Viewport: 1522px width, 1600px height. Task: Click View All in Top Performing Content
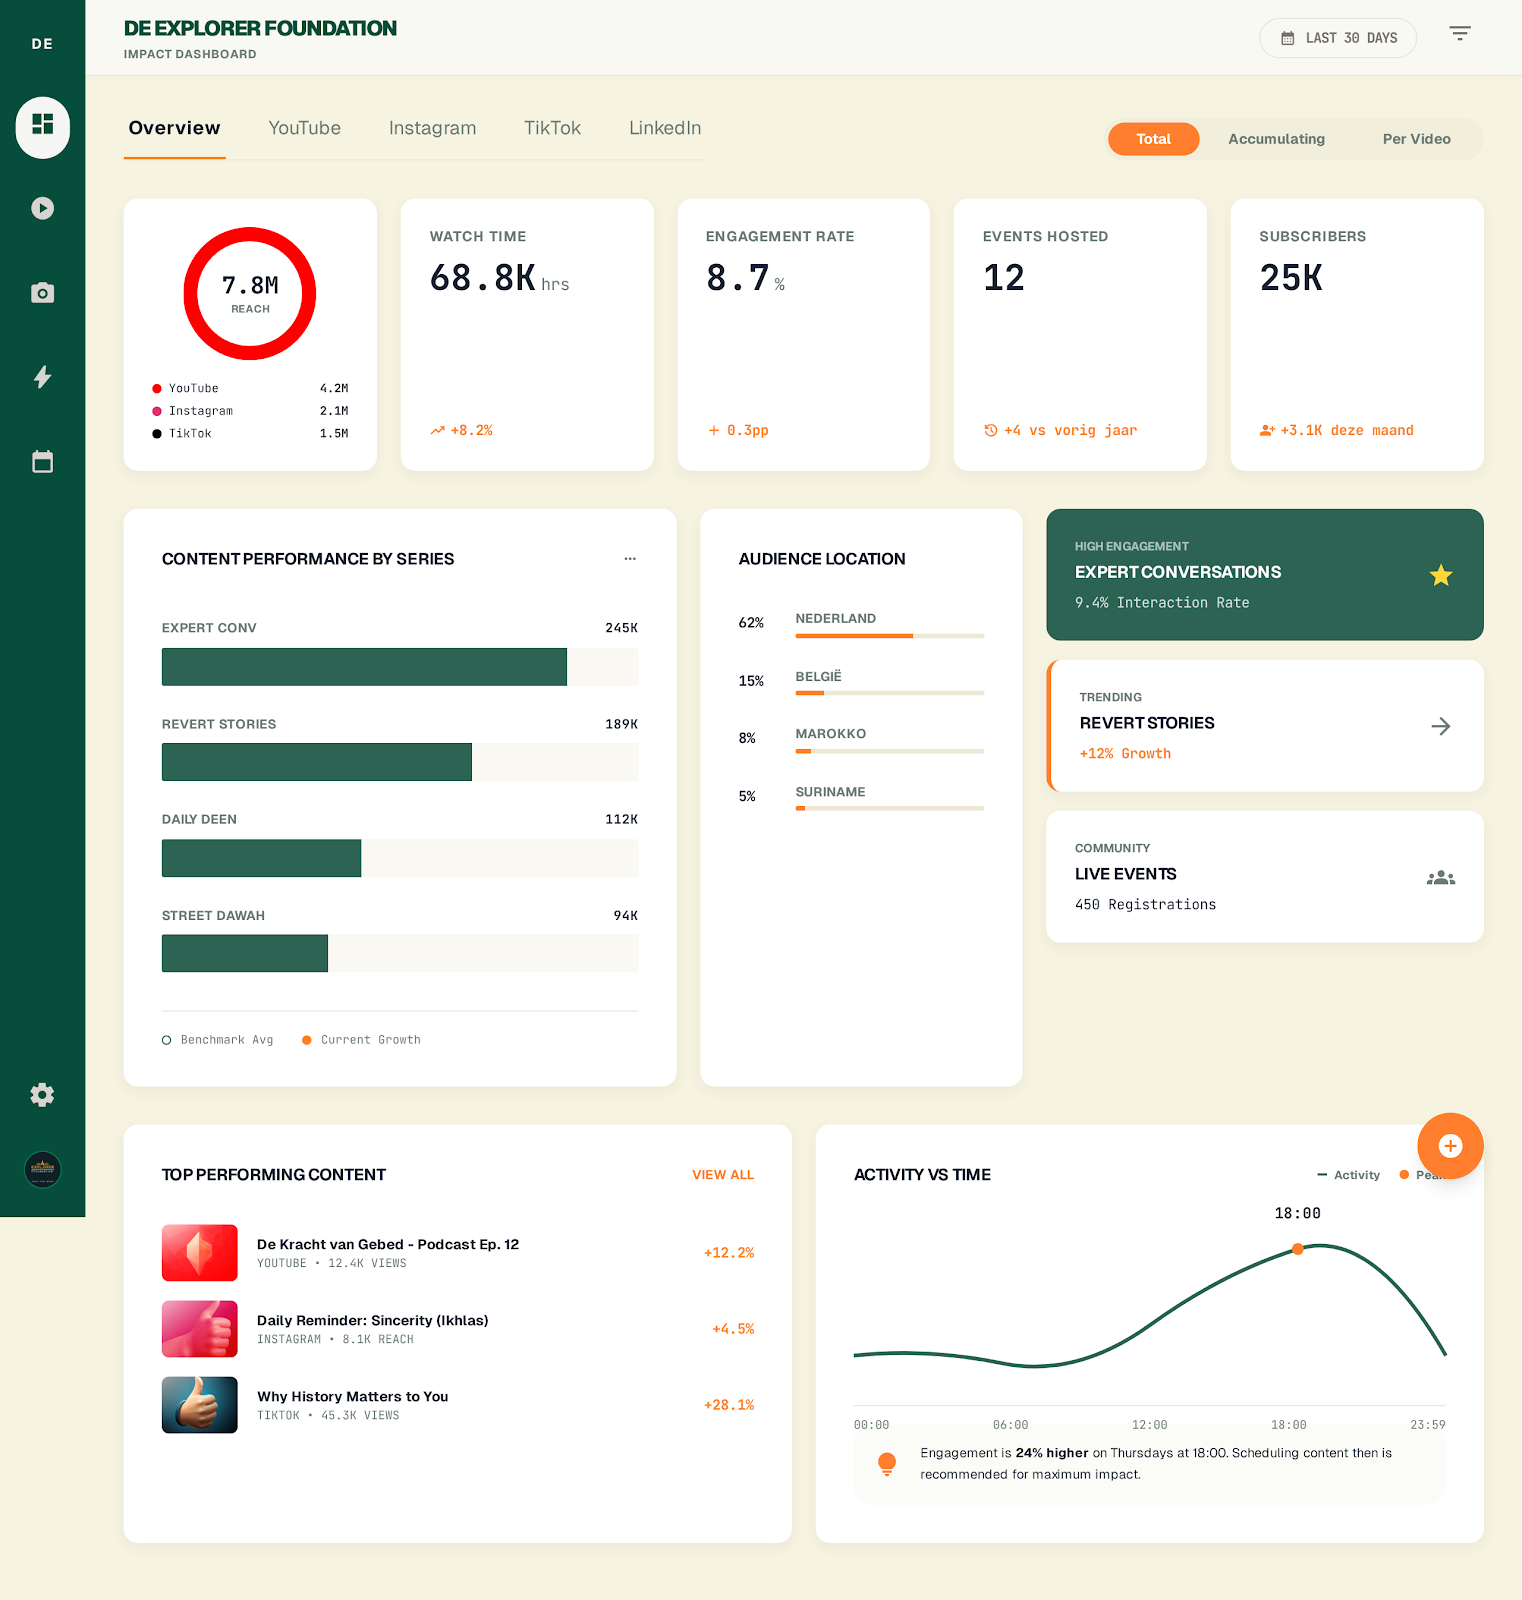723,1175
